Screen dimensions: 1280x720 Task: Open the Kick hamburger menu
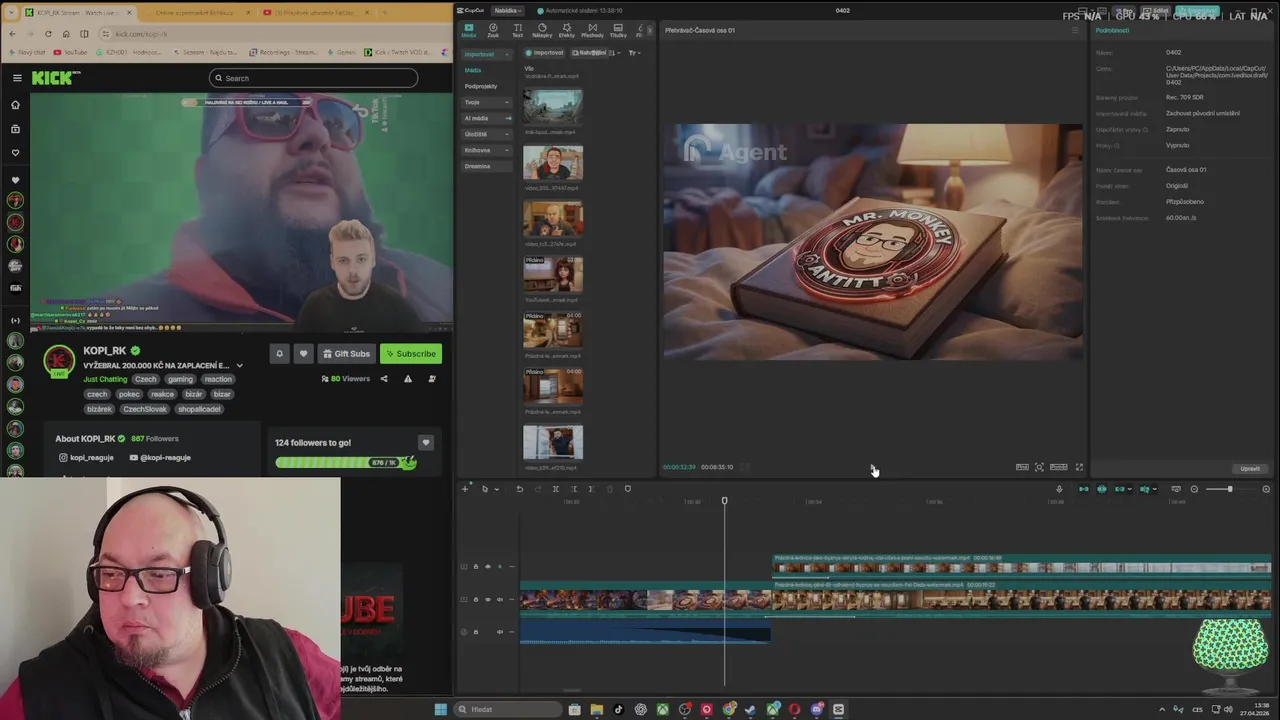point(17,78)
